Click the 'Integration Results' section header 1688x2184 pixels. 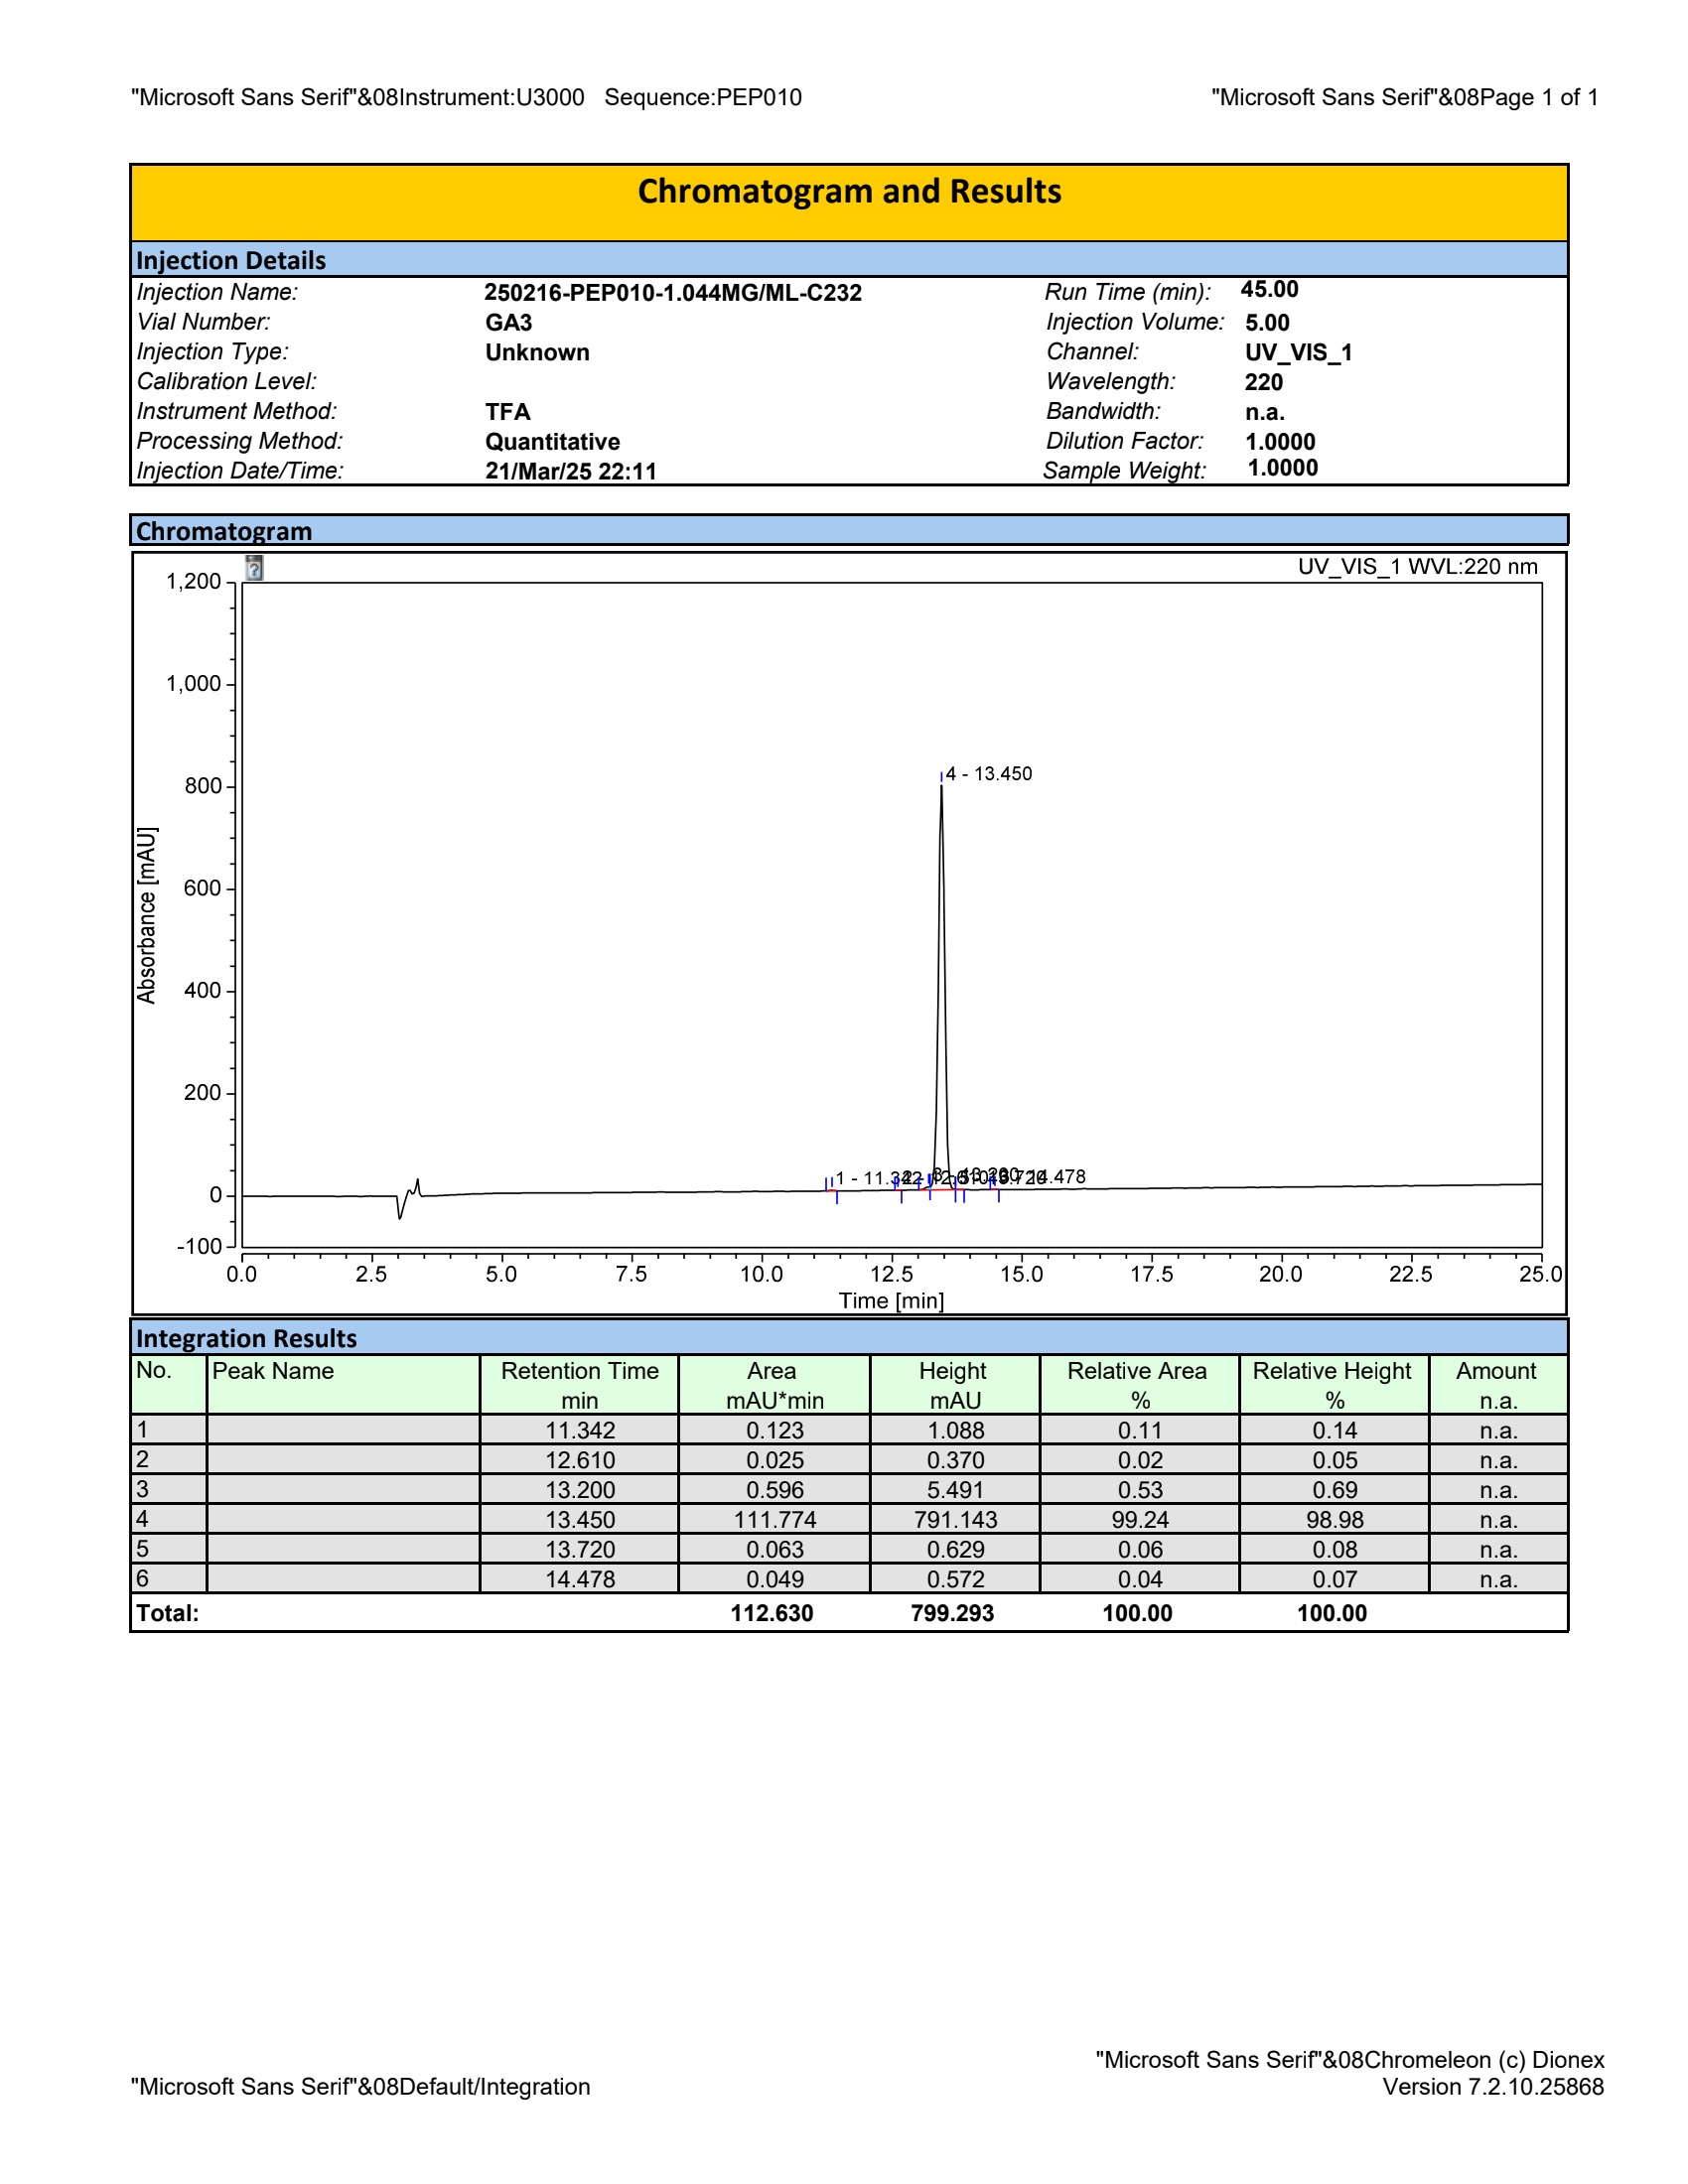tap(246, 1338)
